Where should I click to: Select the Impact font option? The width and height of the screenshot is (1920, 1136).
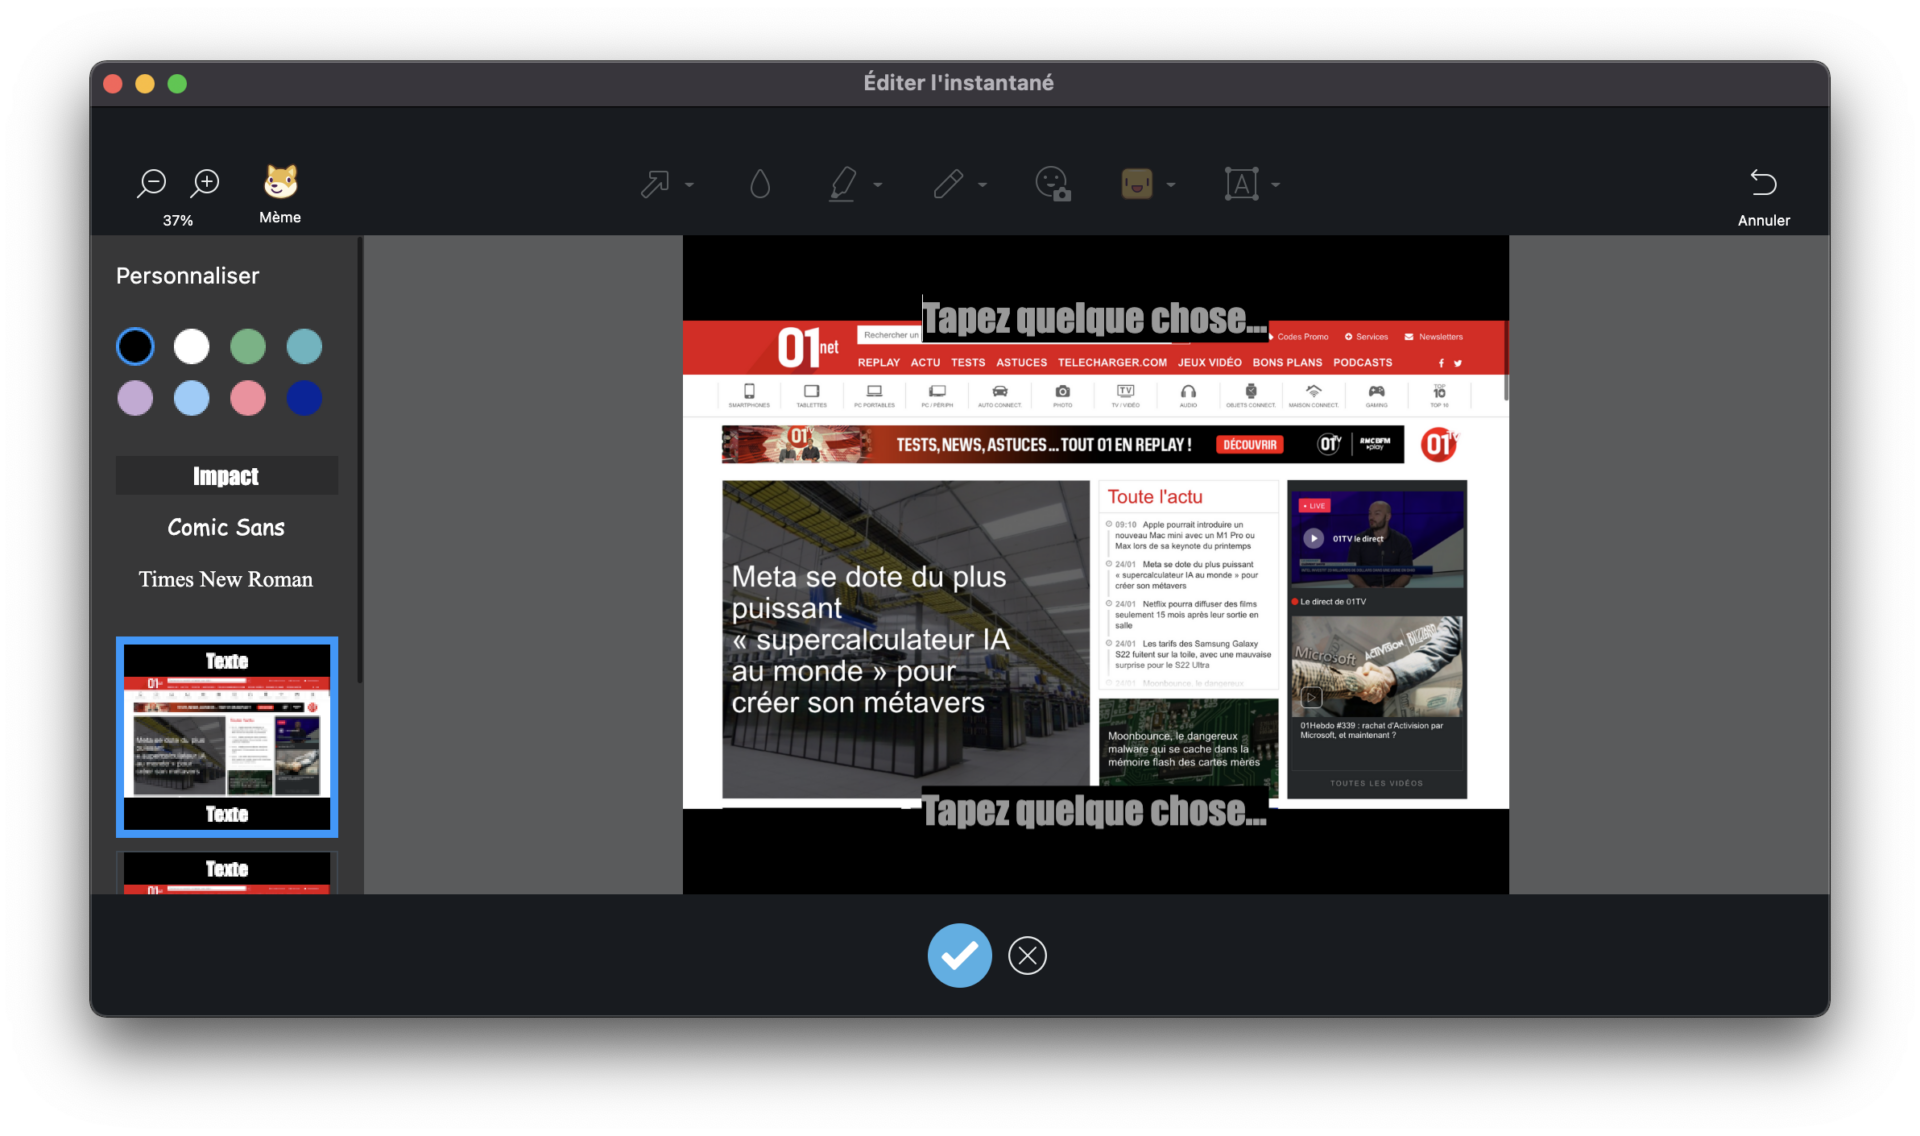[226, 476]
